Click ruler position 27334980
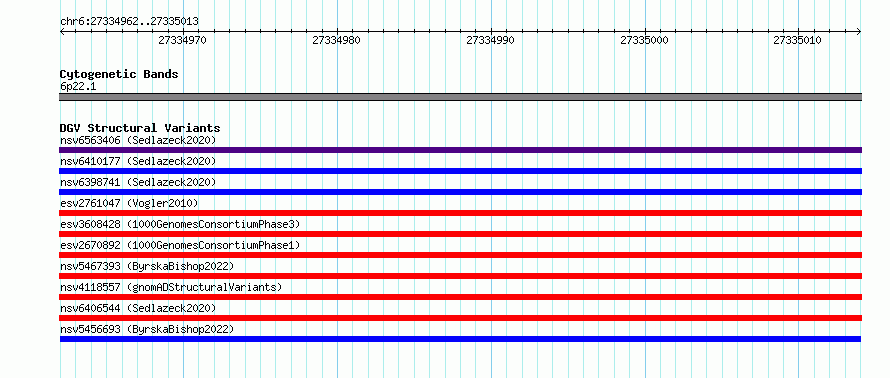Screen dimensions: 890x378 pos(337,40)
